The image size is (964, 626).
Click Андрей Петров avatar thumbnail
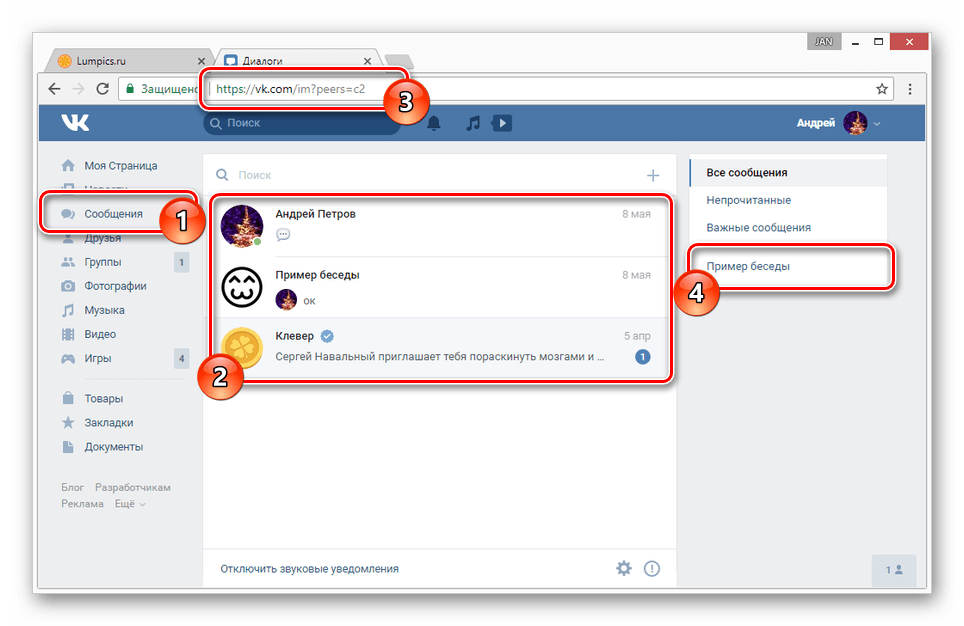pyautogui.click(x=242, y=226)
